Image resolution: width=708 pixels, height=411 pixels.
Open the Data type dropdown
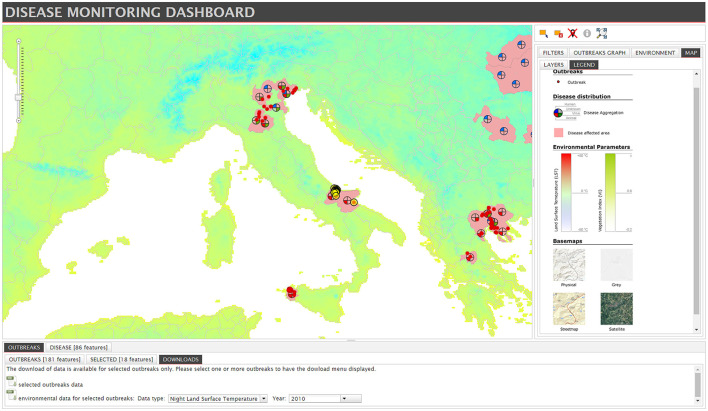[218, 399]
